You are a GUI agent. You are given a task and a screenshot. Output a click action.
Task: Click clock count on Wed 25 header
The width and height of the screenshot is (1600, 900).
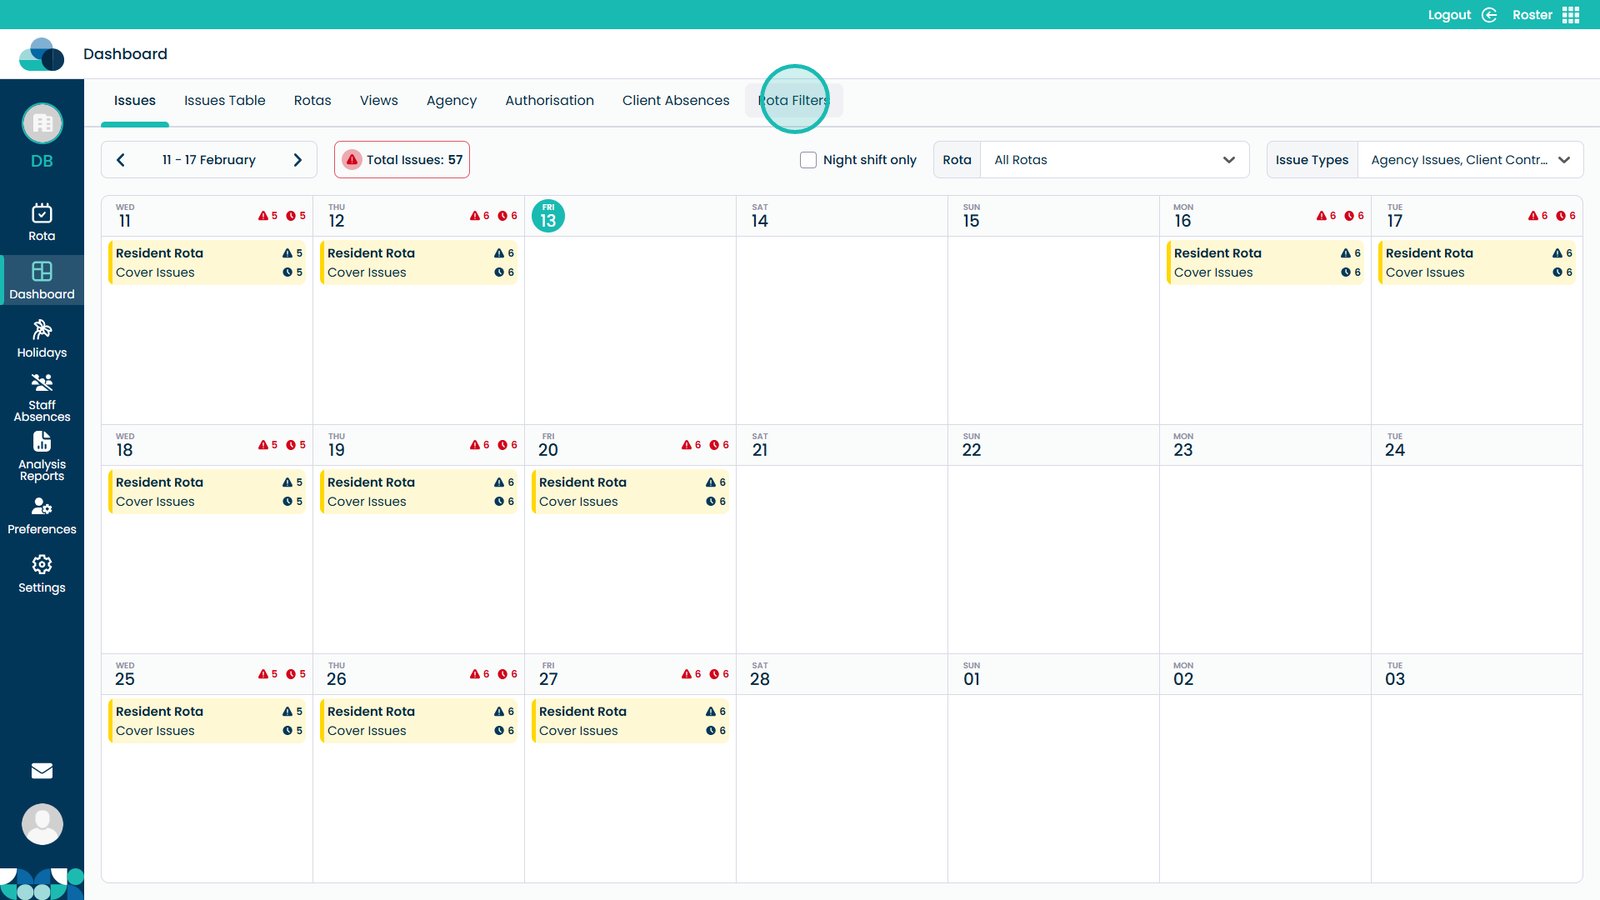point(296,674)
